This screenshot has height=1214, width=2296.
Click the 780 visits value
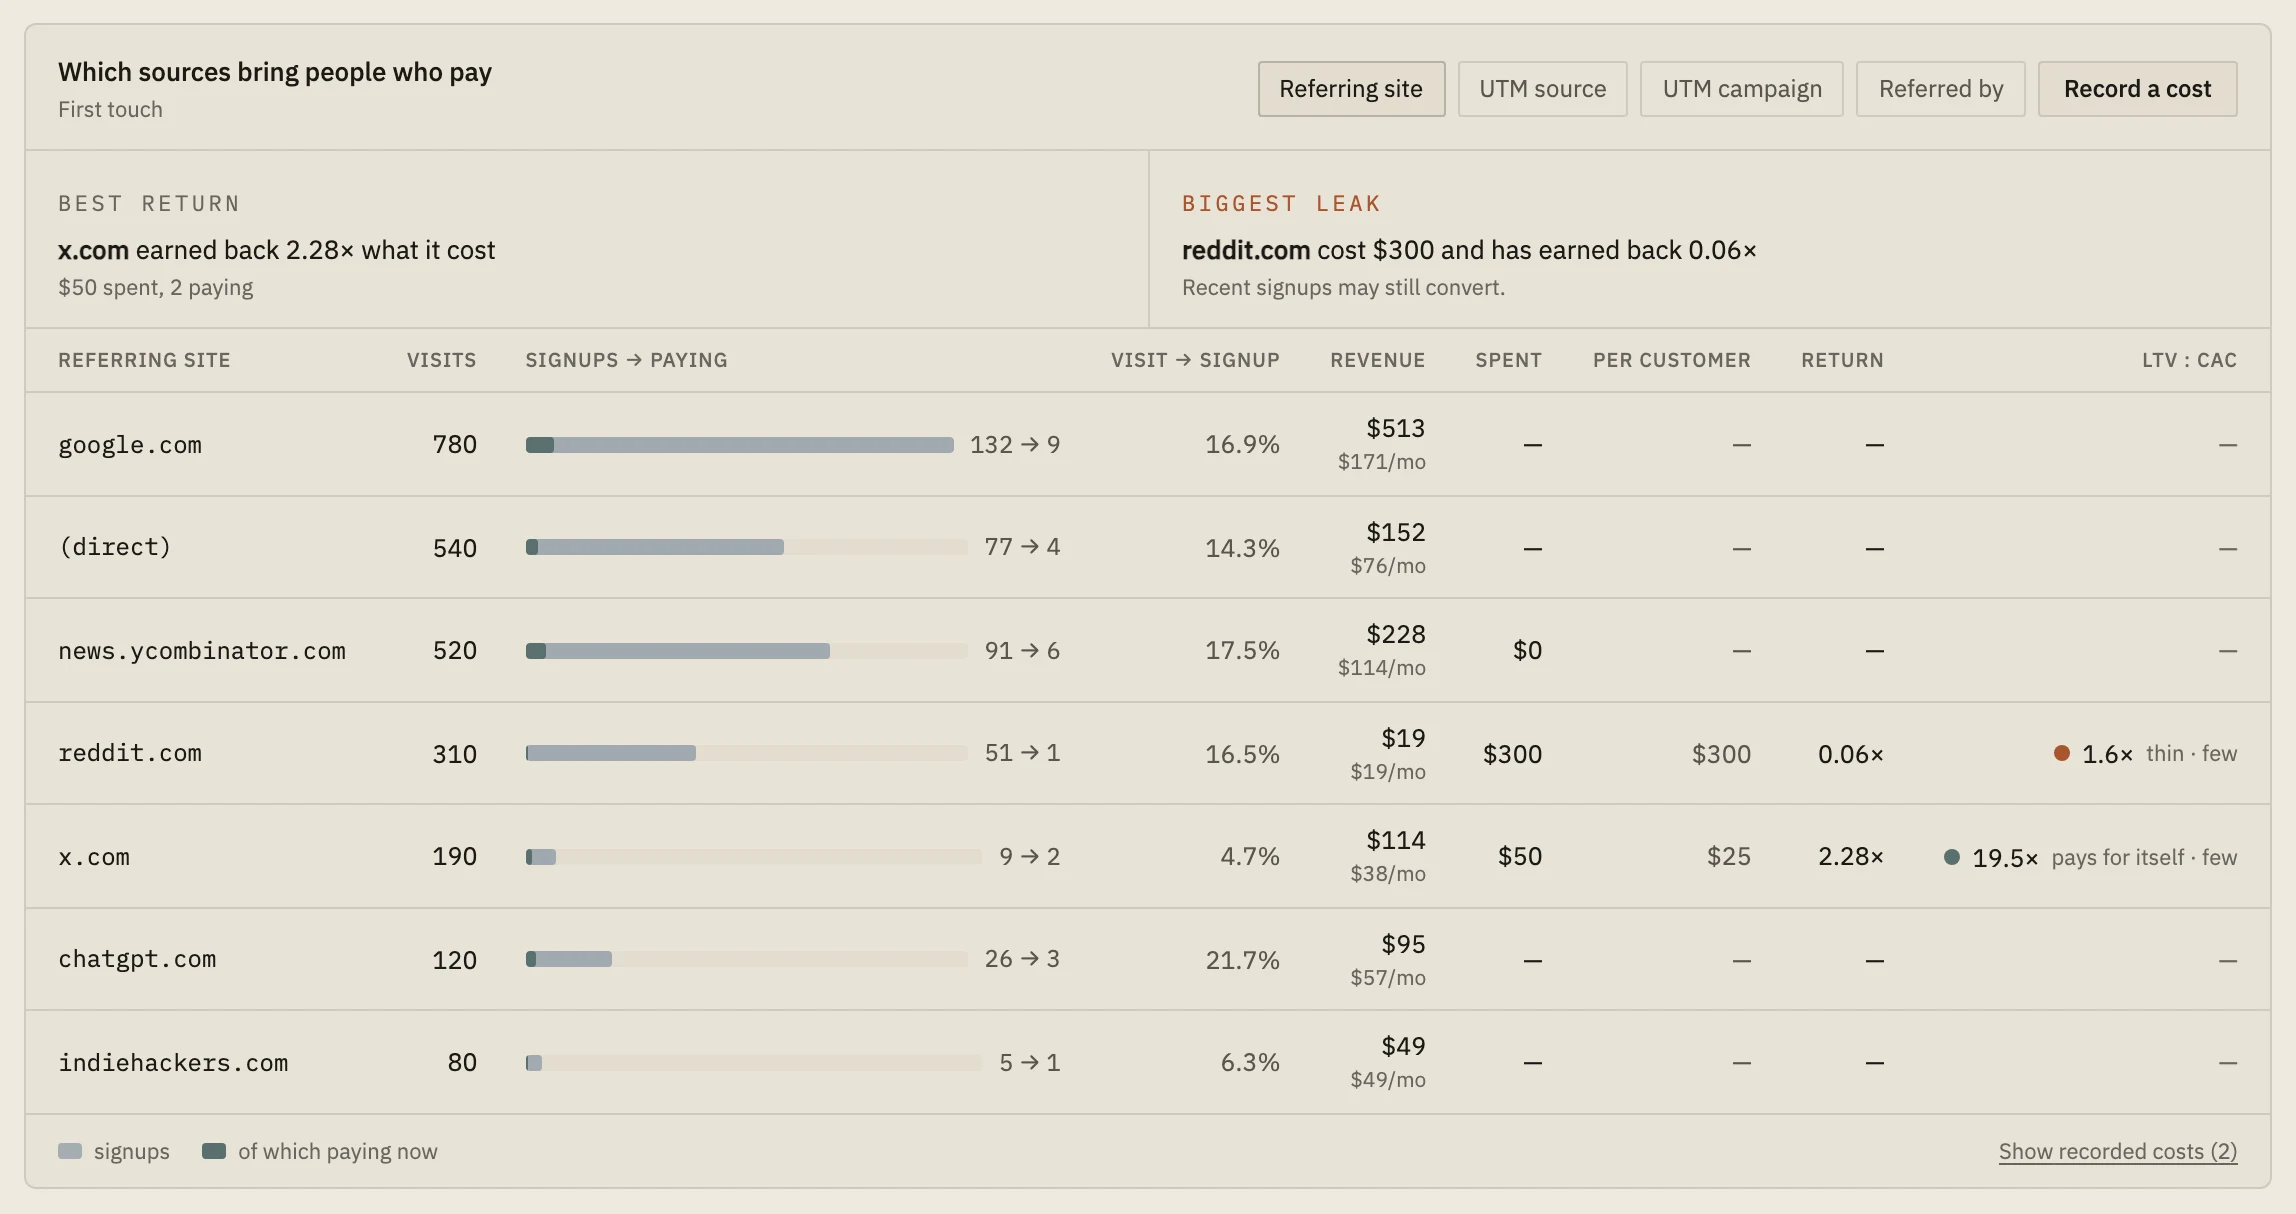pyautogui.click(x=454, y=444)
